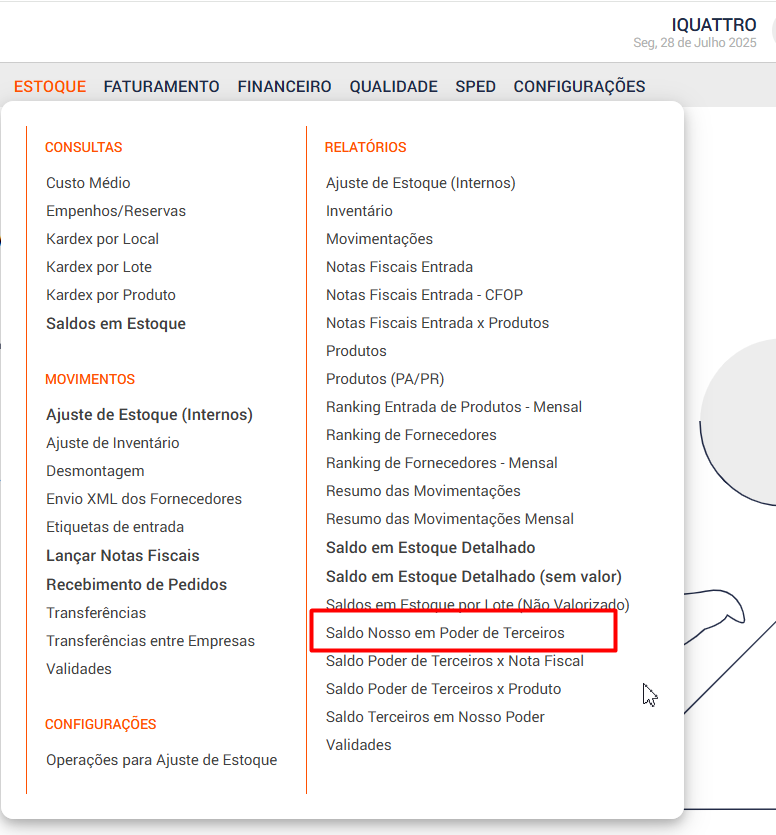Image resolution: width=776 pixels, height=835 pixels.
Task: Open the Inventário report
Action: click(x=360, y=211)
